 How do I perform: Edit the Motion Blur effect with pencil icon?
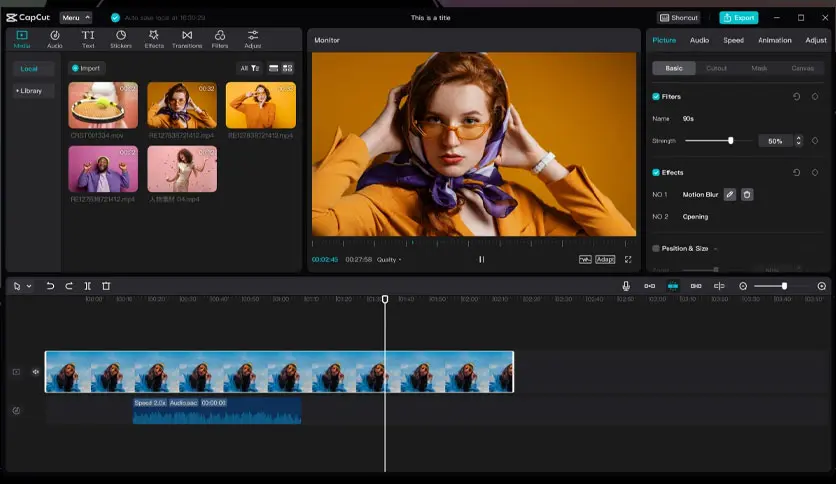(x=730, y=194)
